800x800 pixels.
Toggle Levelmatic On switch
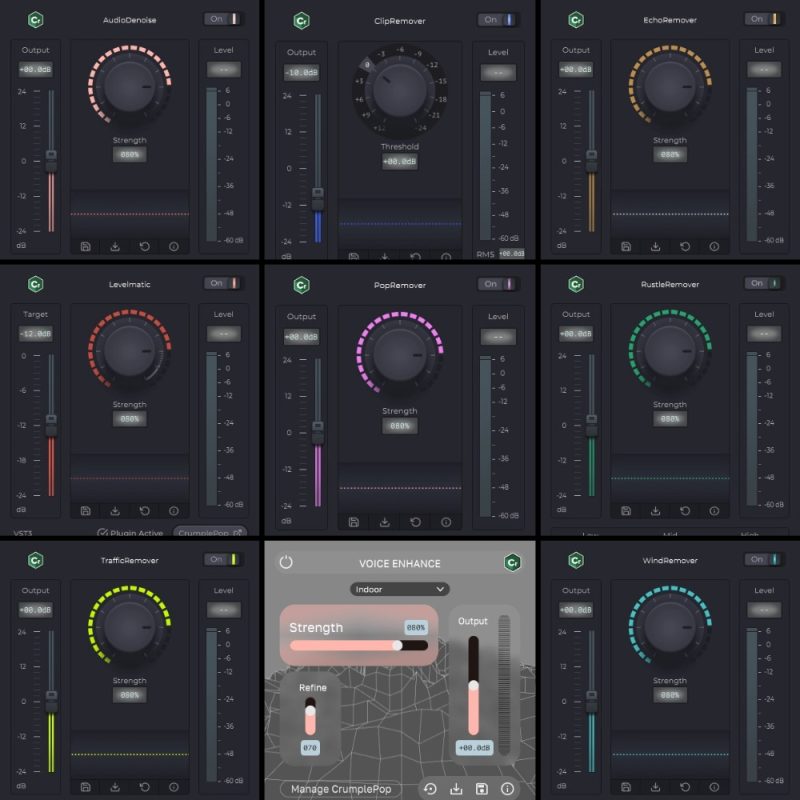[222, 283]
